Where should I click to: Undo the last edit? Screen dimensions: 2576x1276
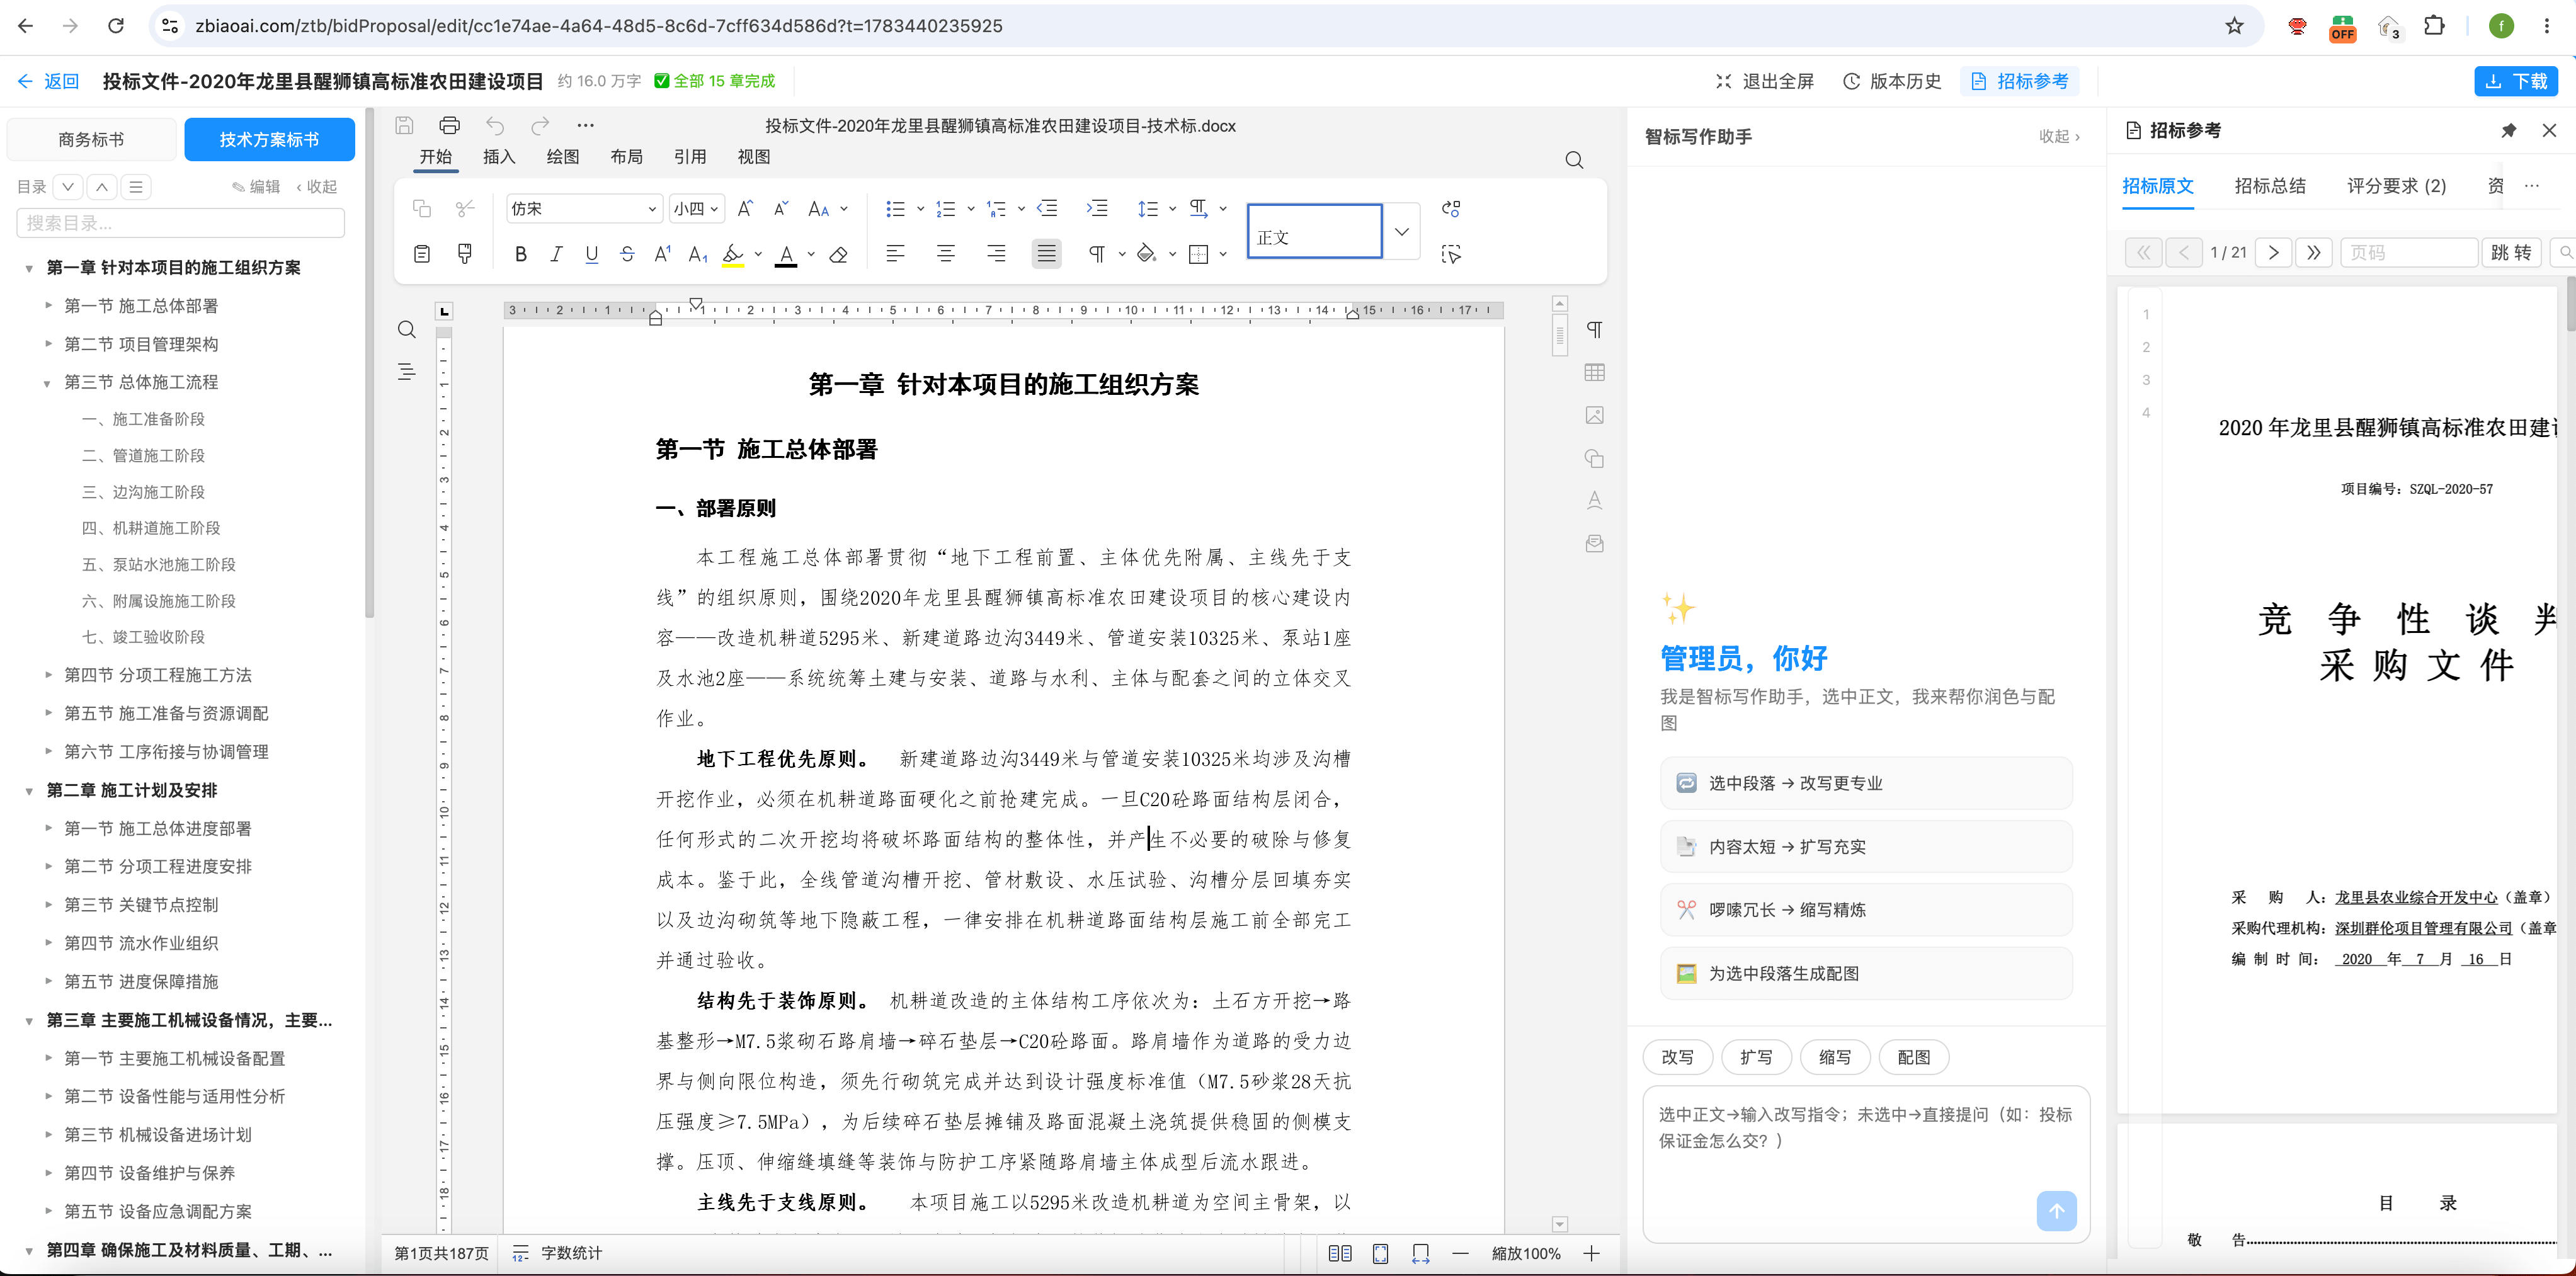(x=495, y=125)
